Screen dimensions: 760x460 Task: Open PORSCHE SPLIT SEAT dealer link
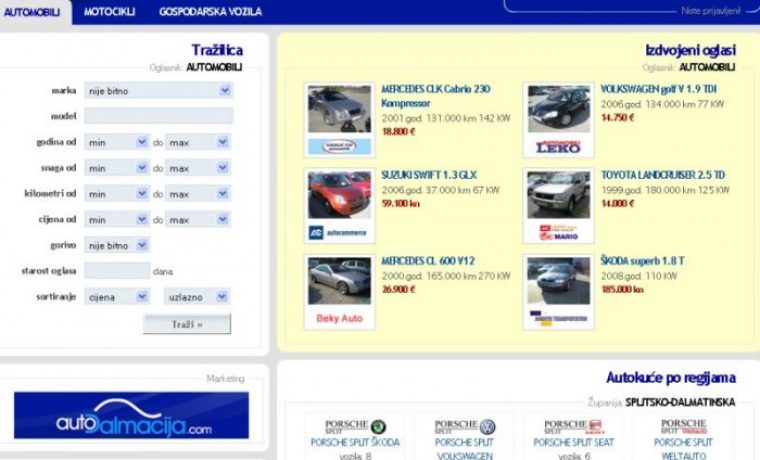pyautogui.click(x=573, y=443)
